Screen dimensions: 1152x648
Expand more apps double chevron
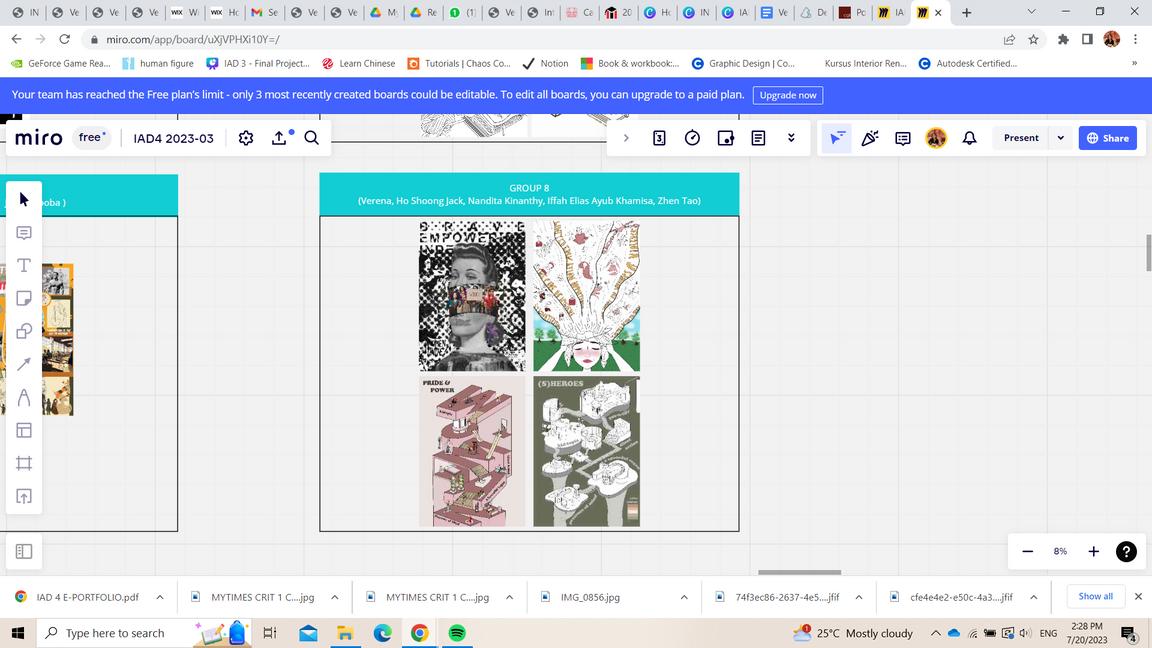pyautogui.click(x=791, y=138)
